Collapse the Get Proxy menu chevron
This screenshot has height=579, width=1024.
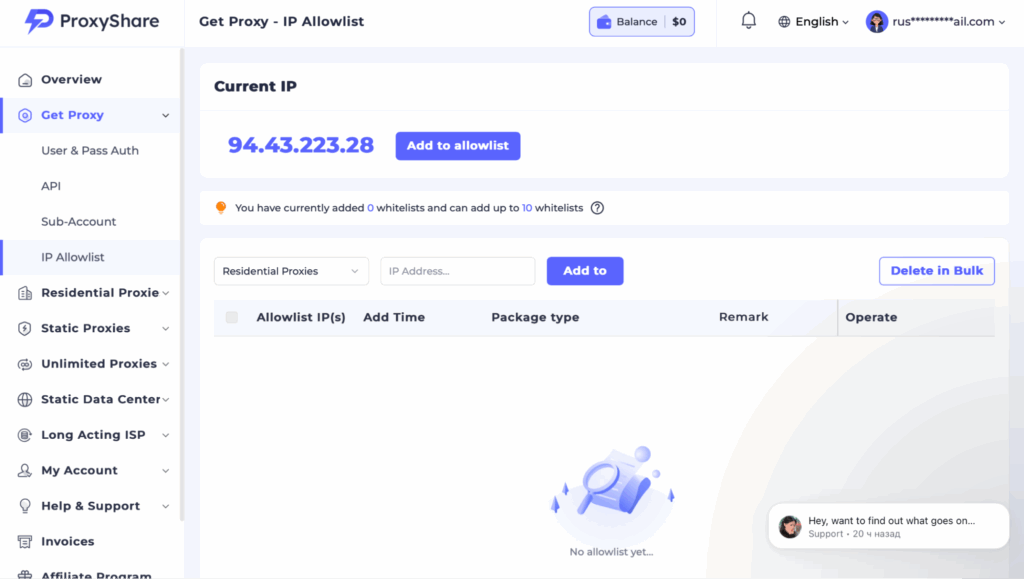coord(166,116)
